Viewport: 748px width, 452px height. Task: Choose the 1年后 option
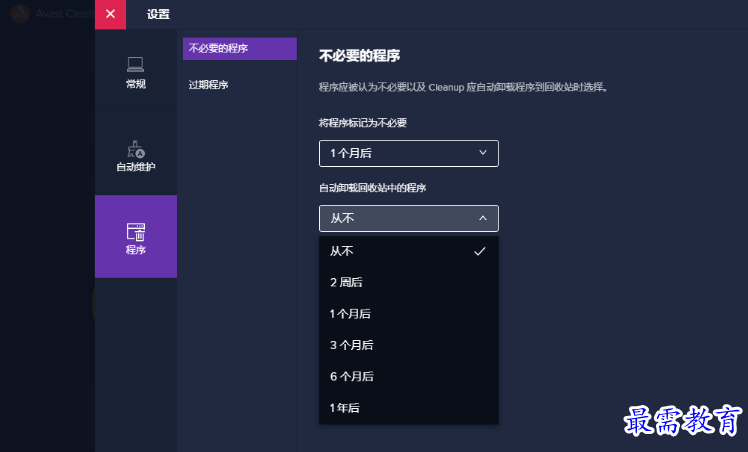[409, 408]
